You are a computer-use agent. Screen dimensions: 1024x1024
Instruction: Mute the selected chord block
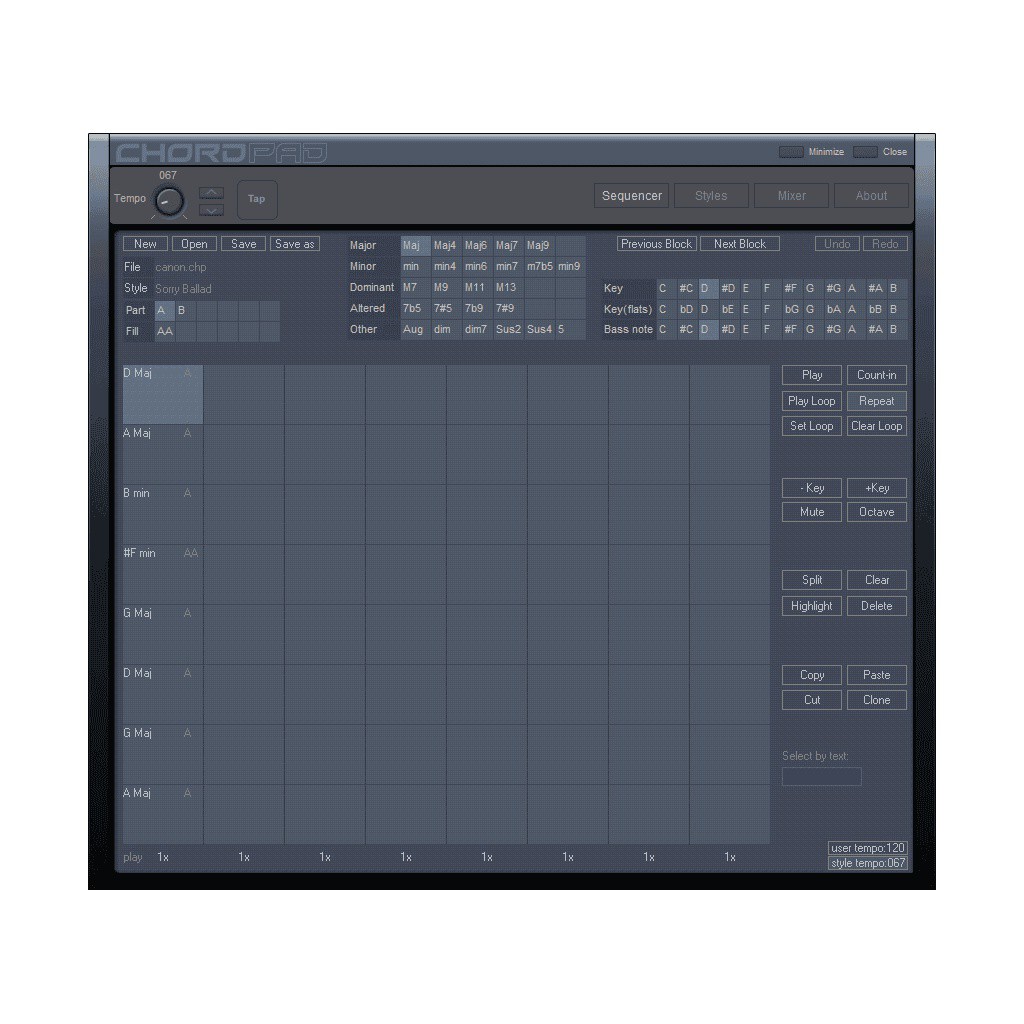tap(812, 512)
